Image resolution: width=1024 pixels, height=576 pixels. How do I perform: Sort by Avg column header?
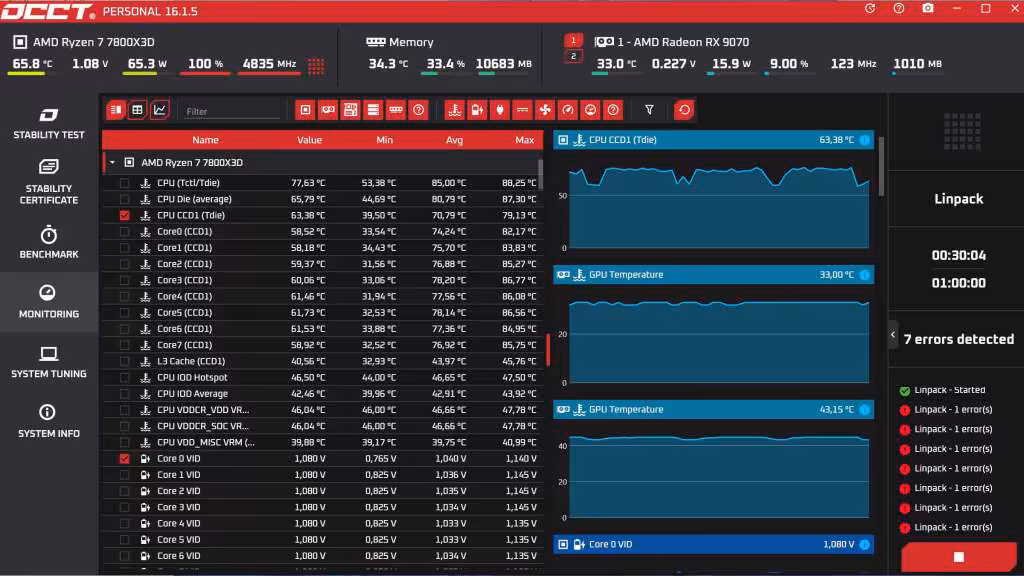coord(454,140)
